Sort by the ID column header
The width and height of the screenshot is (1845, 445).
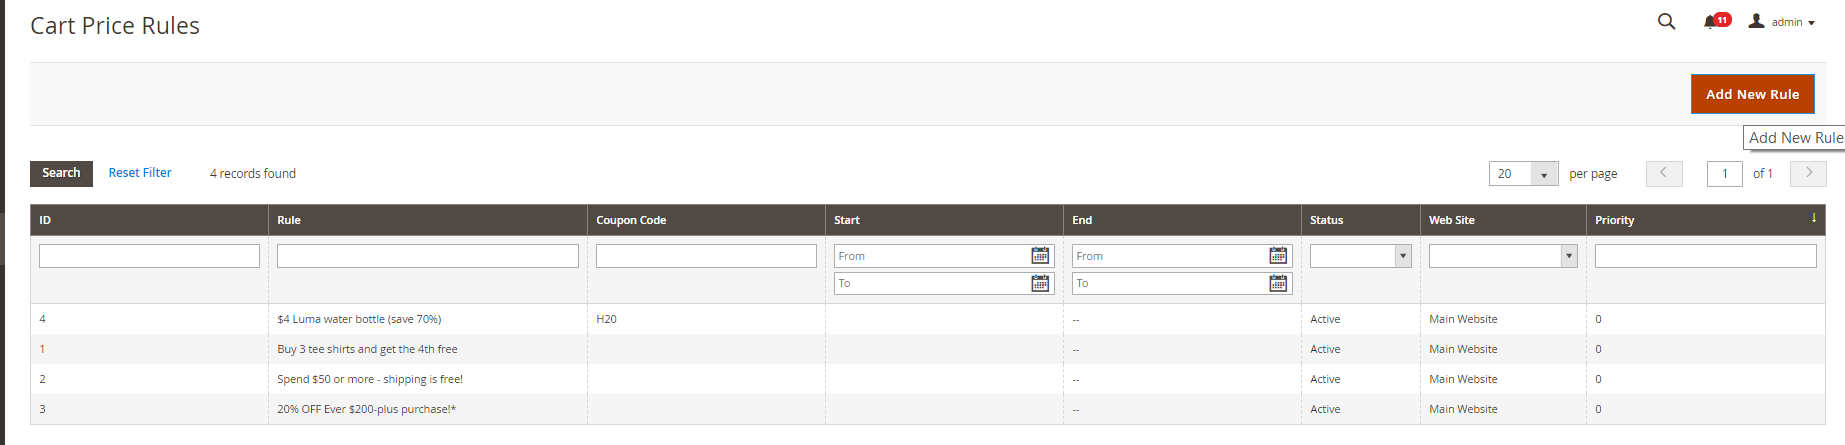click(x=149, y=220)
